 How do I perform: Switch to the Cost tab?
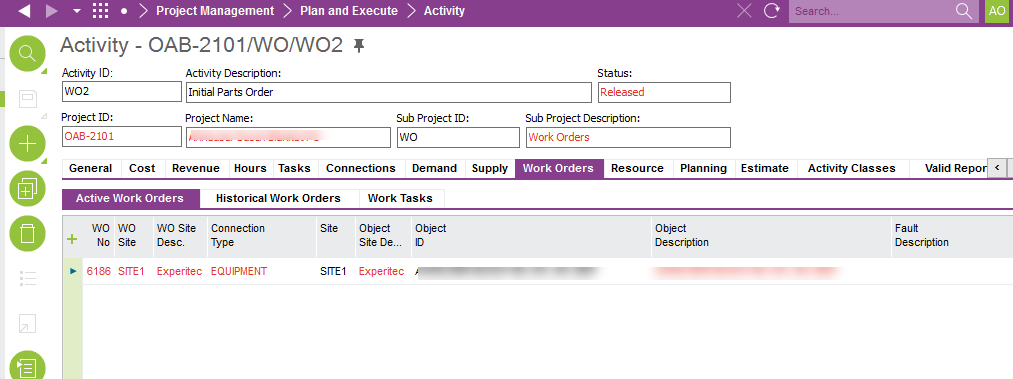click(x=142, y=169)
